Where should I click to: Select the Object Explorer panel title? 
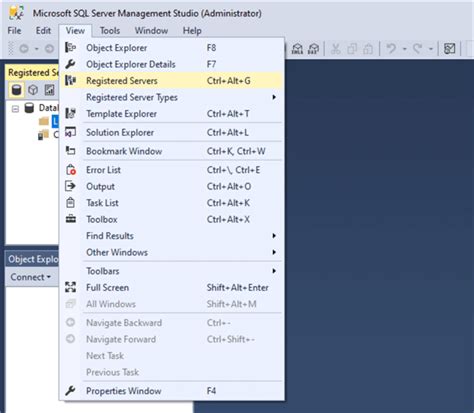pyautogui.click(x=33, y=259)
